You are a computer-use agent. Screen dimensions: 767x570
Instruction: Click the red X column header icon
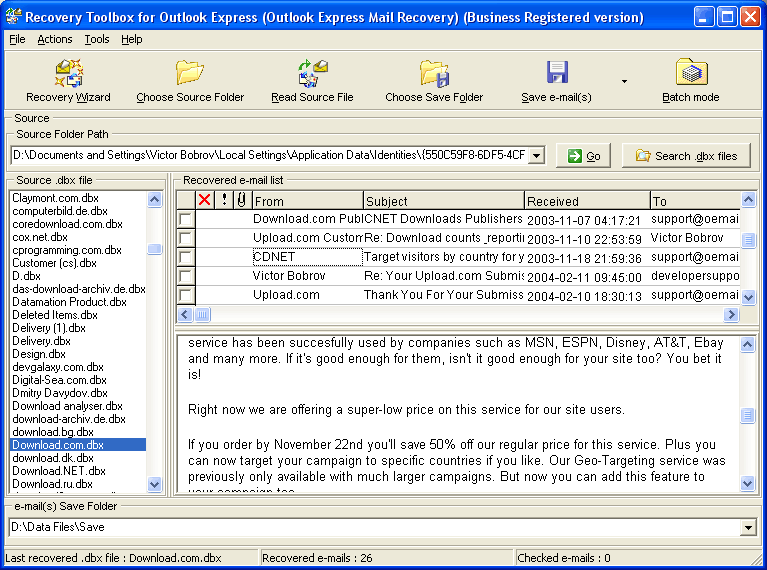[205, 200]
